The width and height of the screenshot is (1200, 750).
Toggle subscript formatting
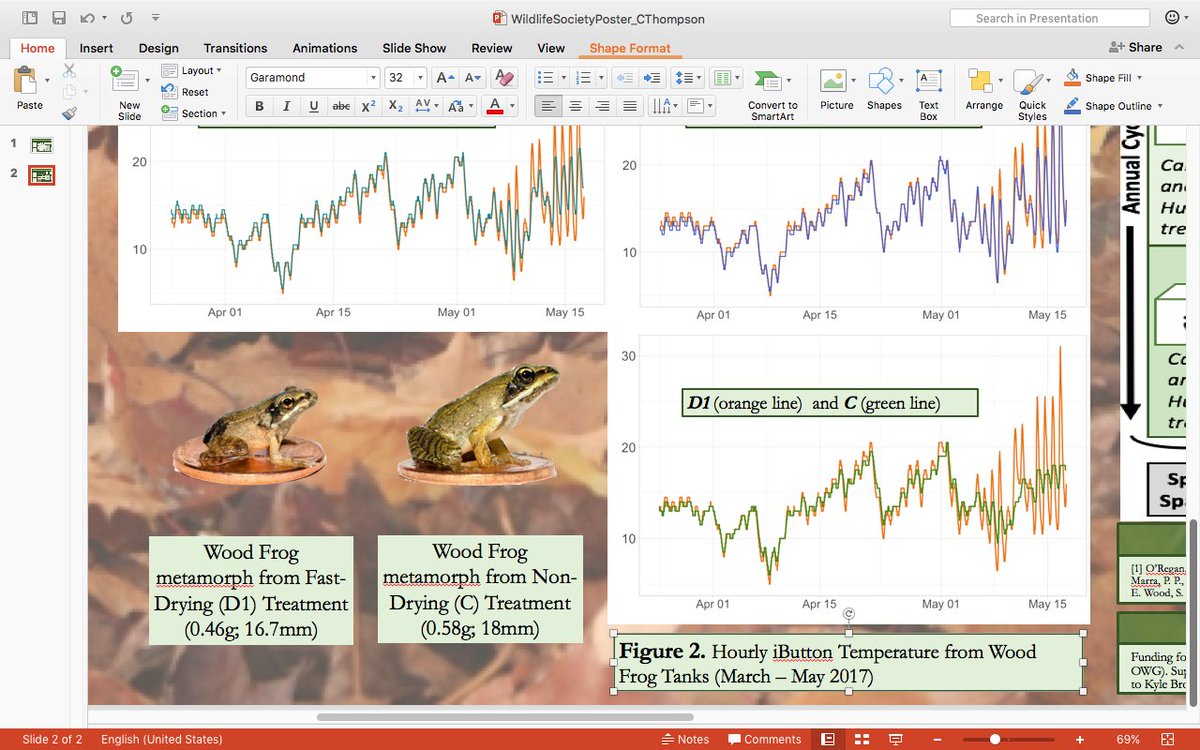point(395,106)
